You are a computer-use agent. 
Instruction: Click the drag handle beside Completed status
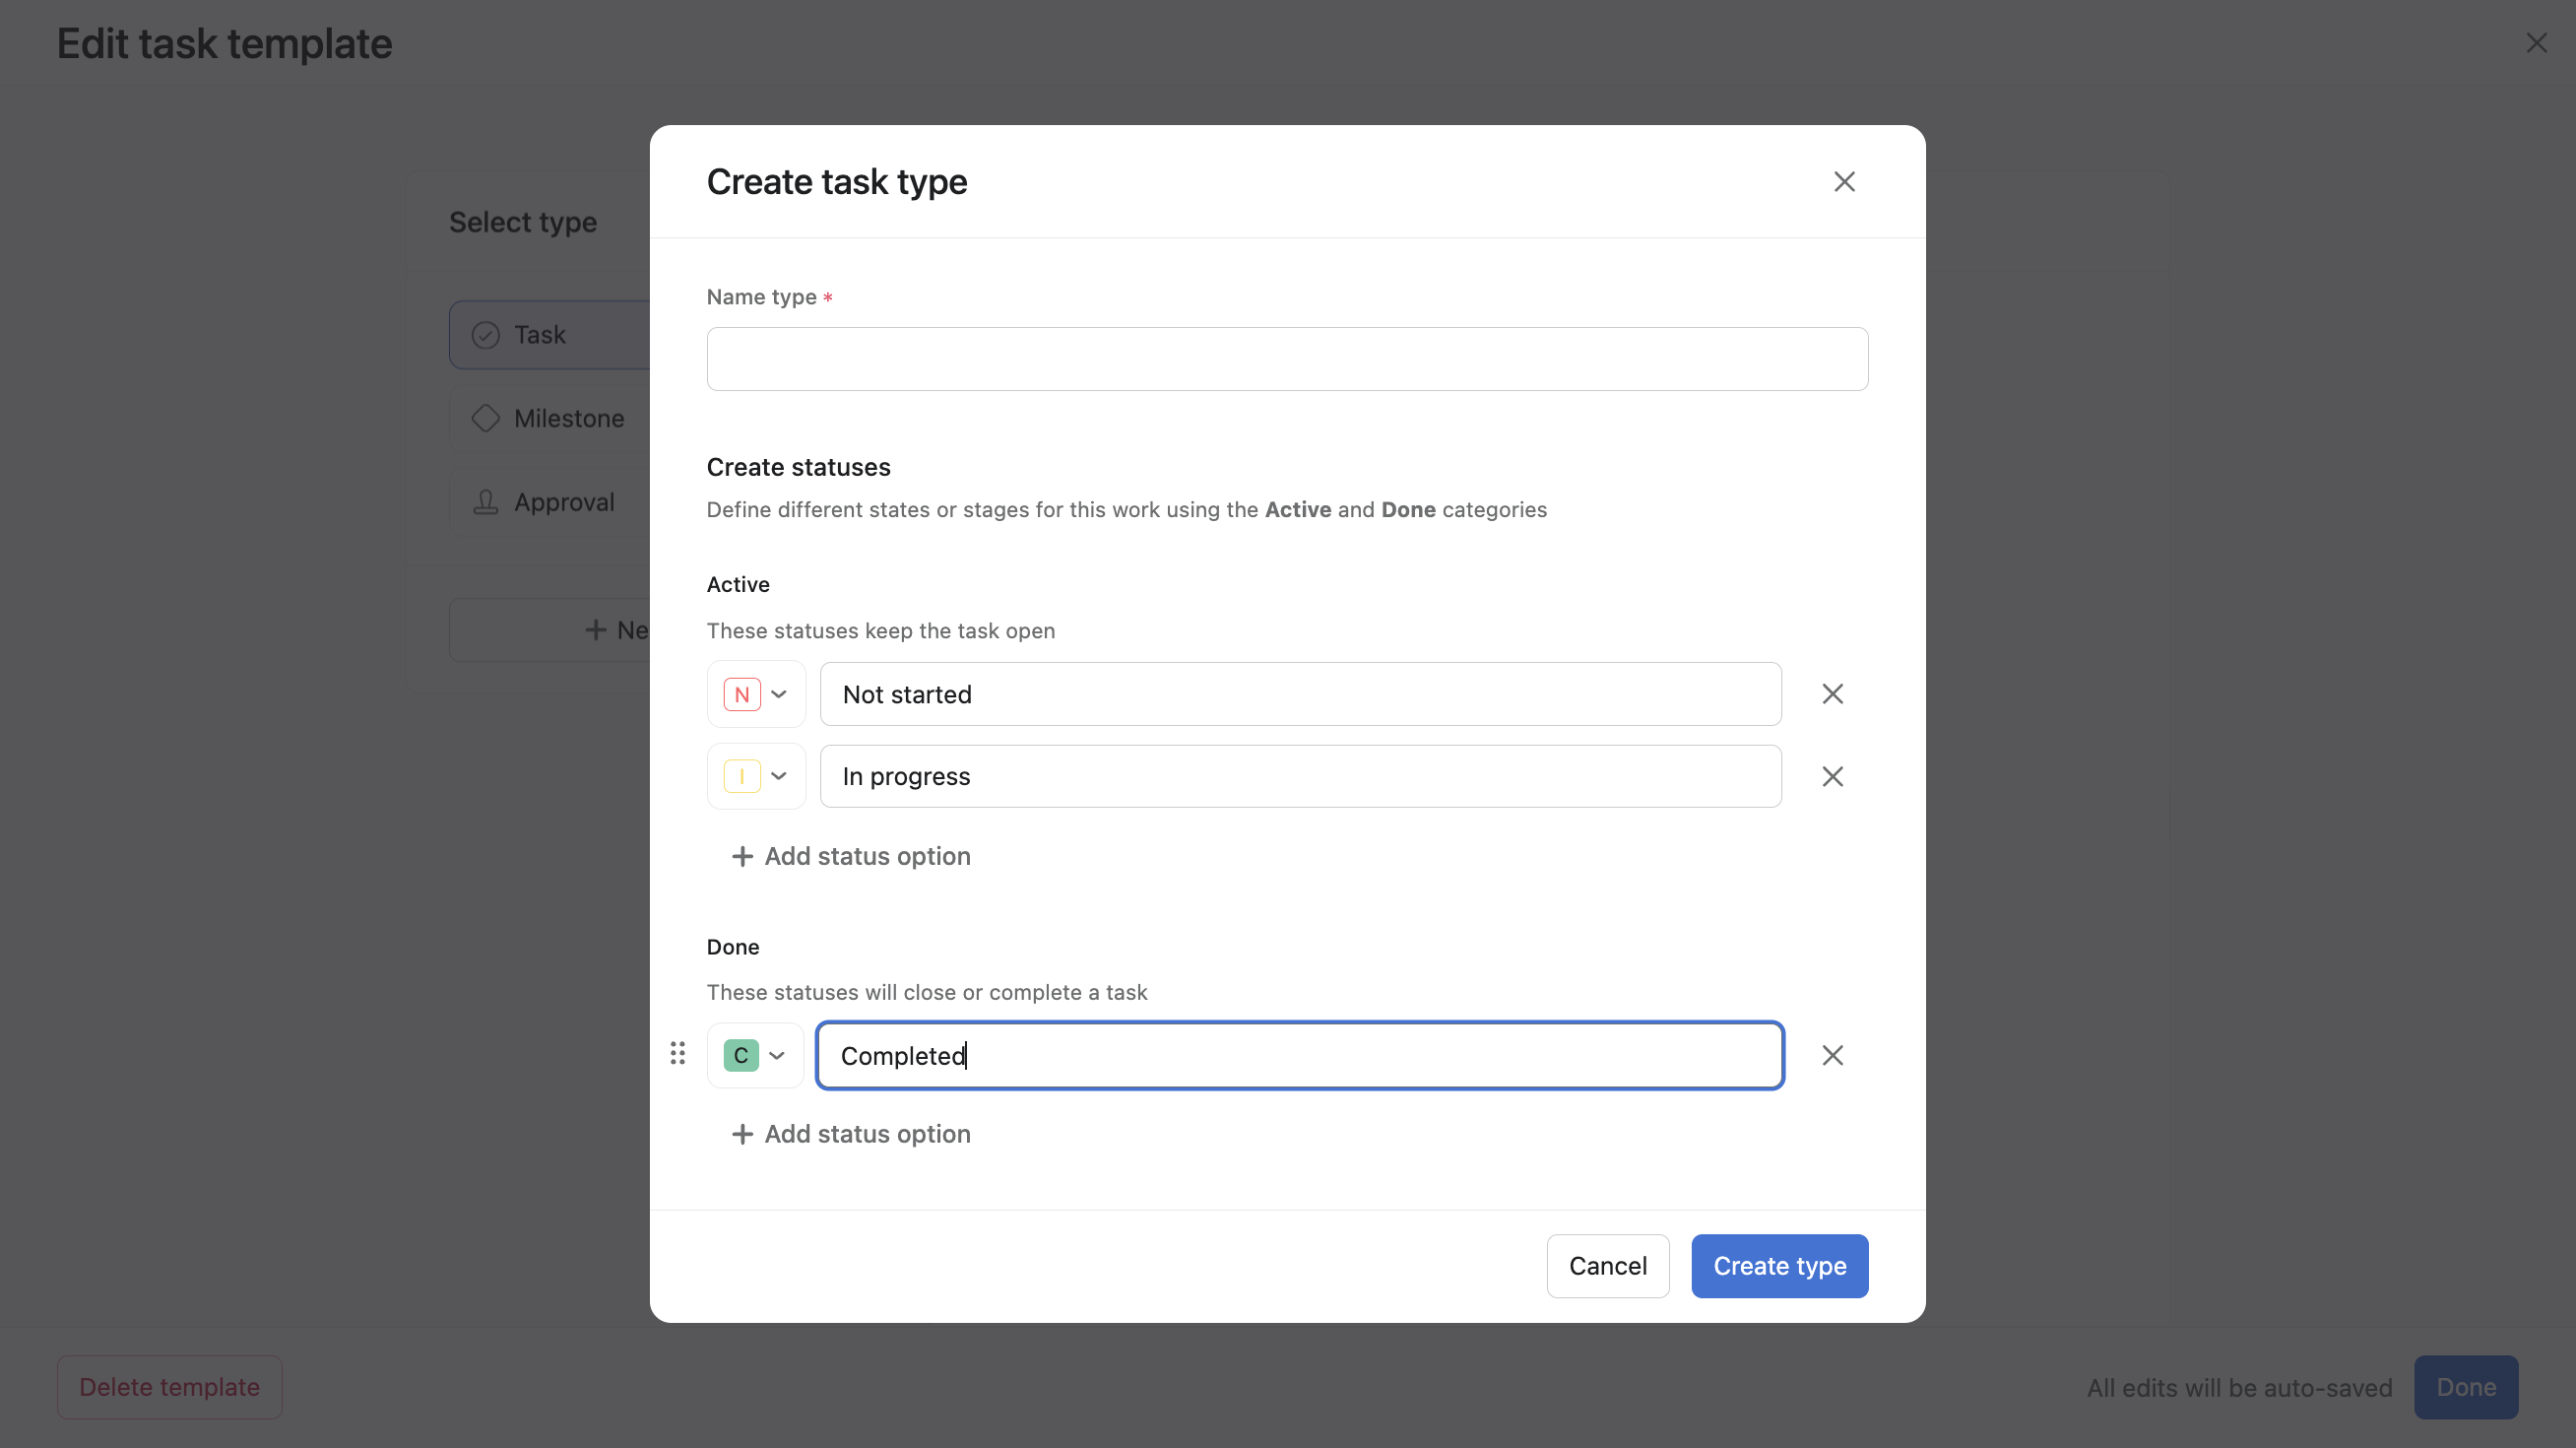(678, 1053)
